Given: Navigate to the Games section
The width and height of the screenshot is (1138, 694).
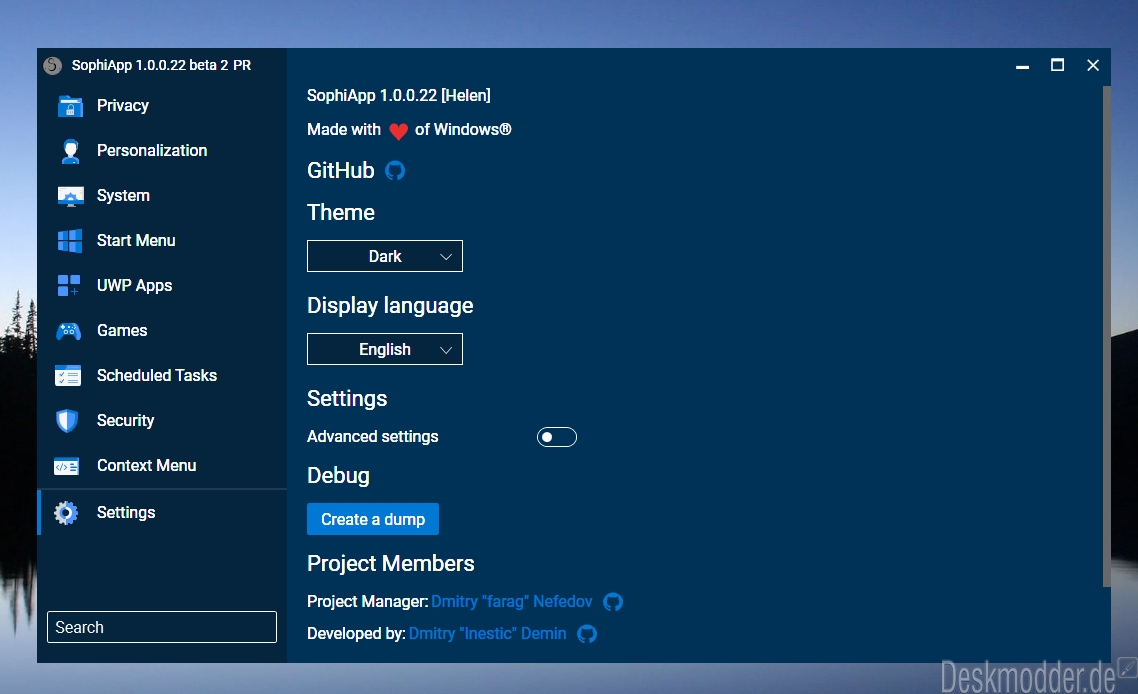Looking at the screenshot, I should point(163,331).
